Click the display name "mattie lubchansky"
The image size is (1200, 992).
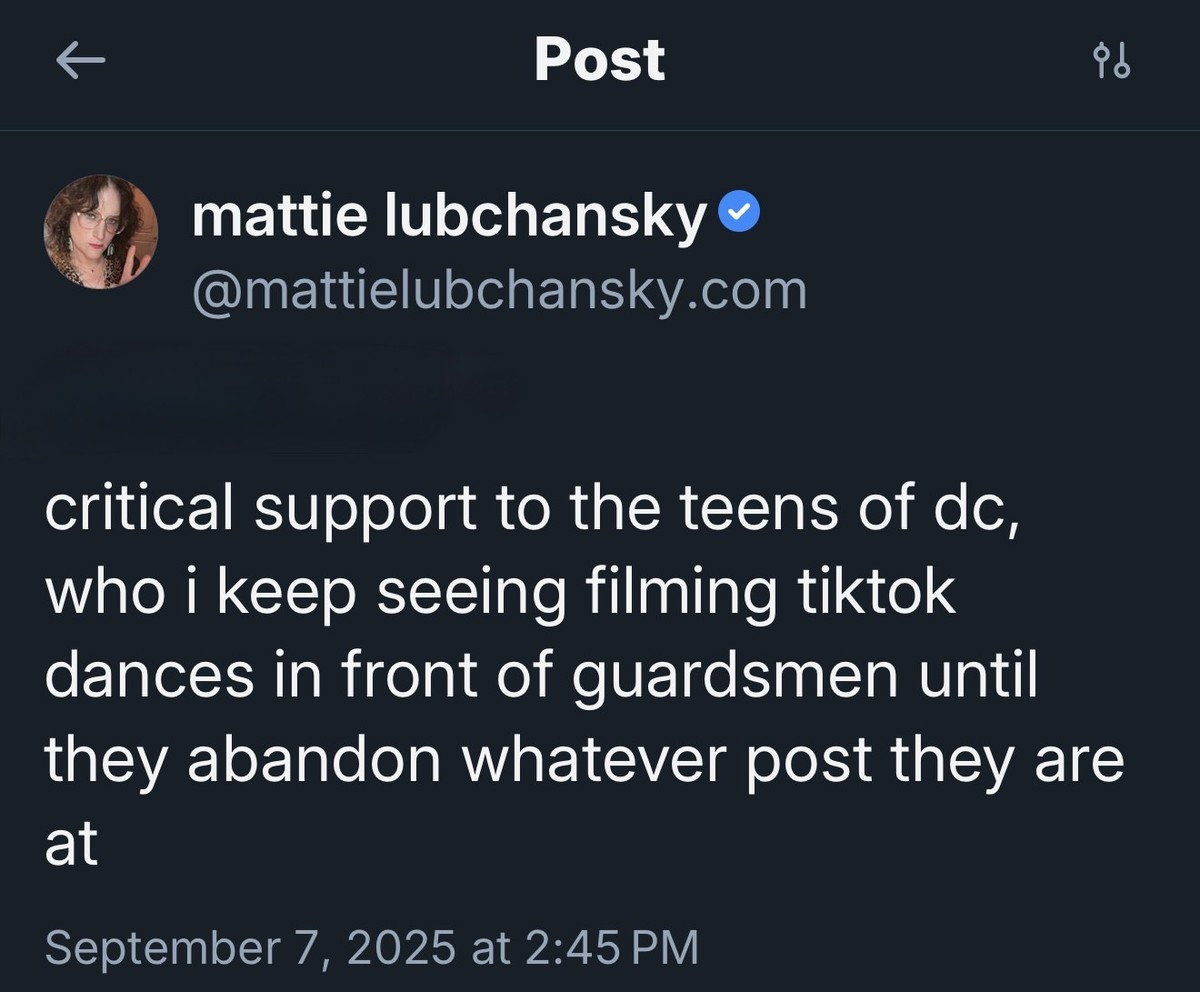[x=449, y=214]
